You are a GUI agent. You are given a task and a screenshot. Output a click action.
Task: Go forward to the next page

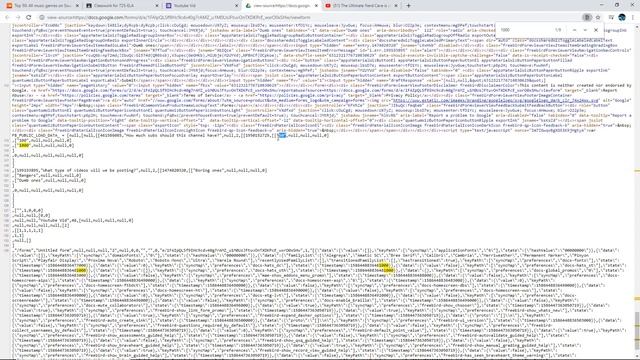coord(18,18)
